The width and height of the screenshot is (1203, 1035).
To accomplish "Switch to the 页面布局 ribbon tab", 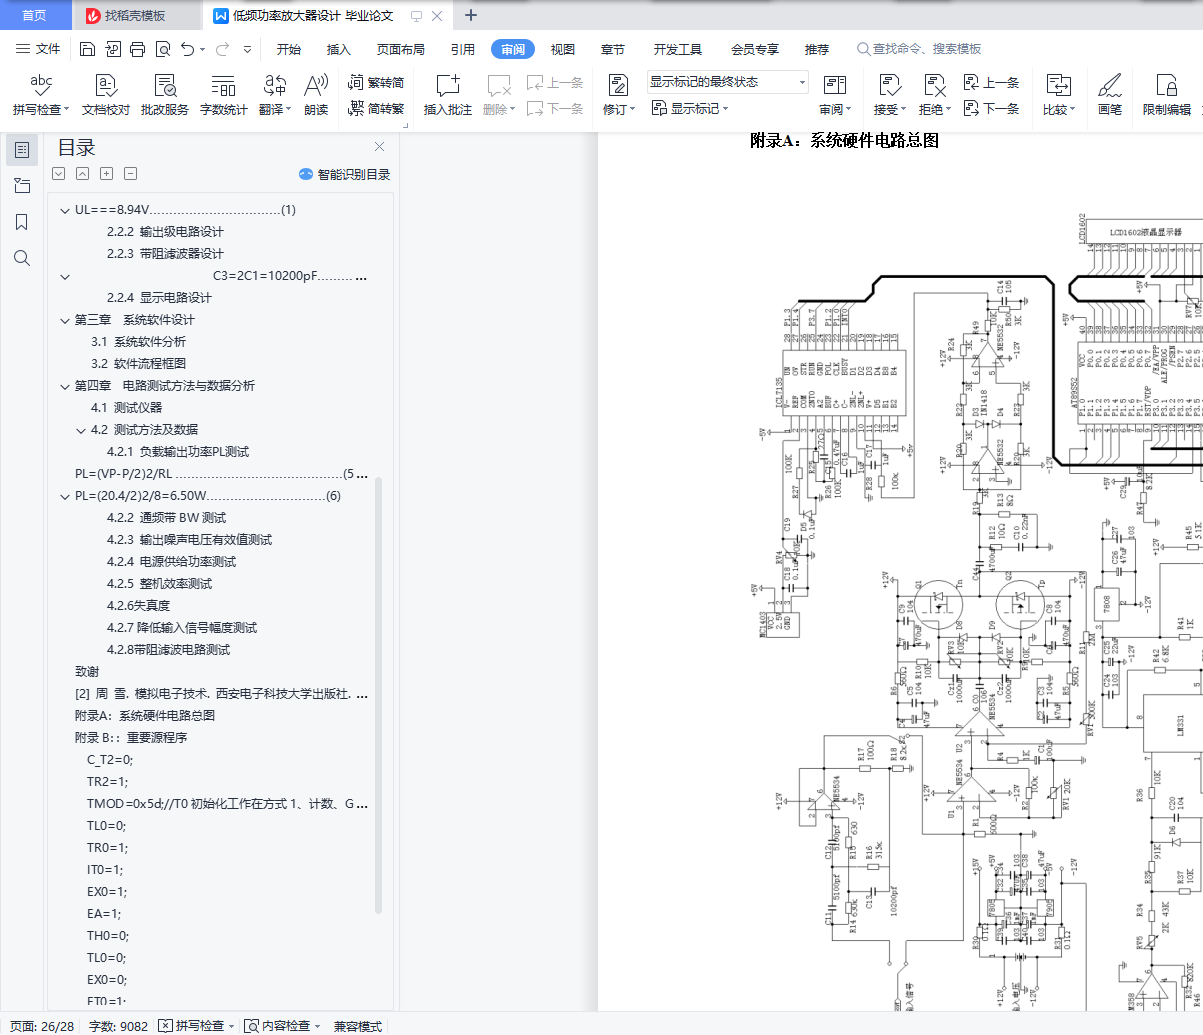I will (401, 49).
